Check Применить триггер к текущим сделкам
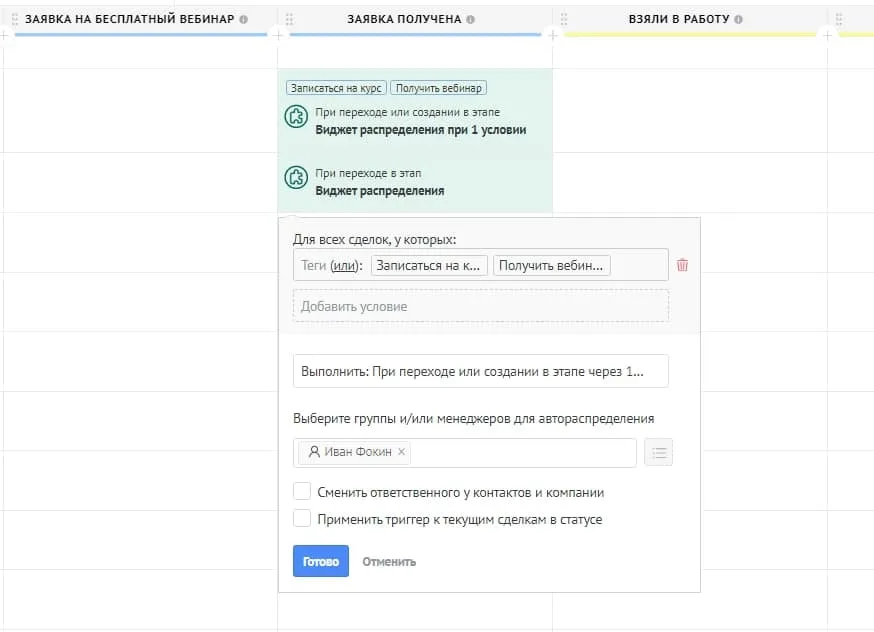Viewport: 874px width, 632px height. [x=302, y=519]
